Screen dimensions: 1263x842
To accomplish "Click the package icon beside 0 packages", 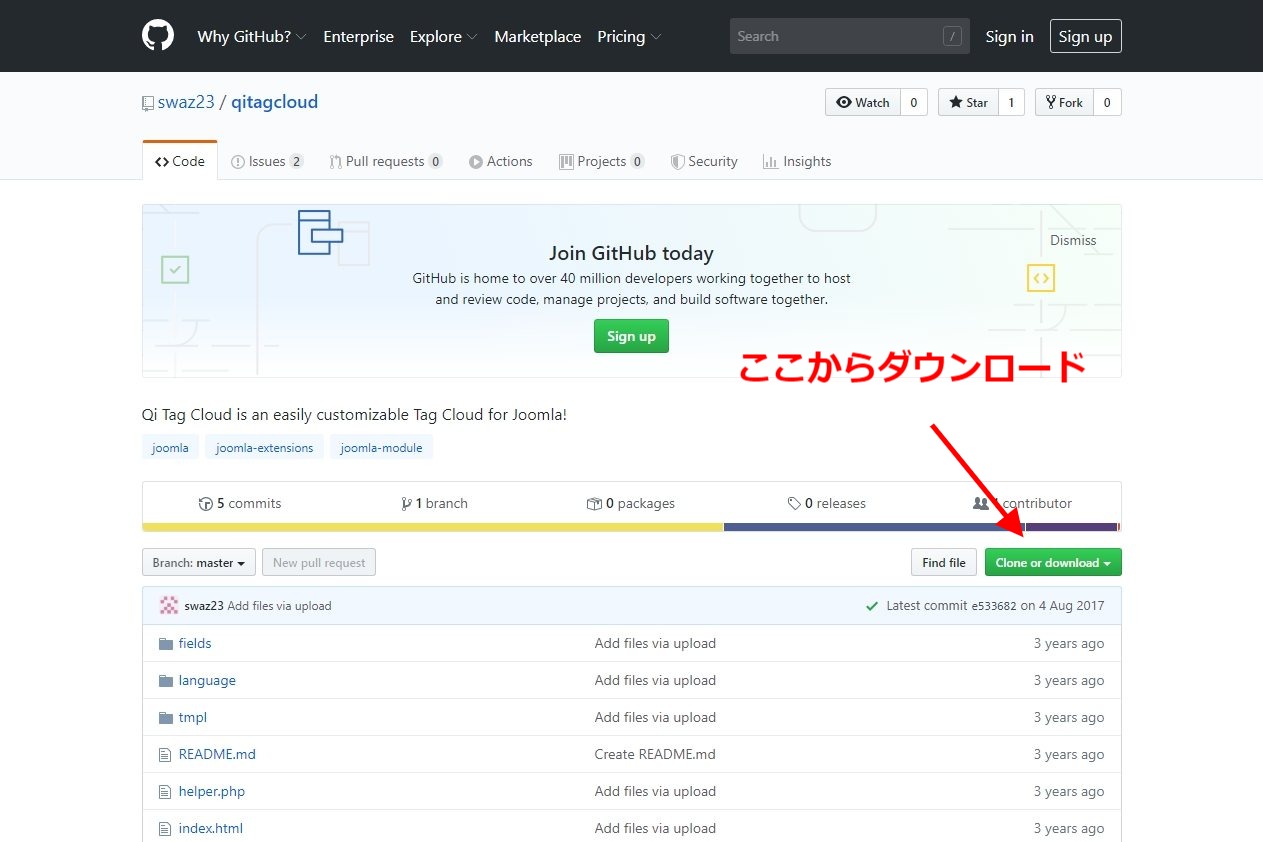I will coord(595,503).
